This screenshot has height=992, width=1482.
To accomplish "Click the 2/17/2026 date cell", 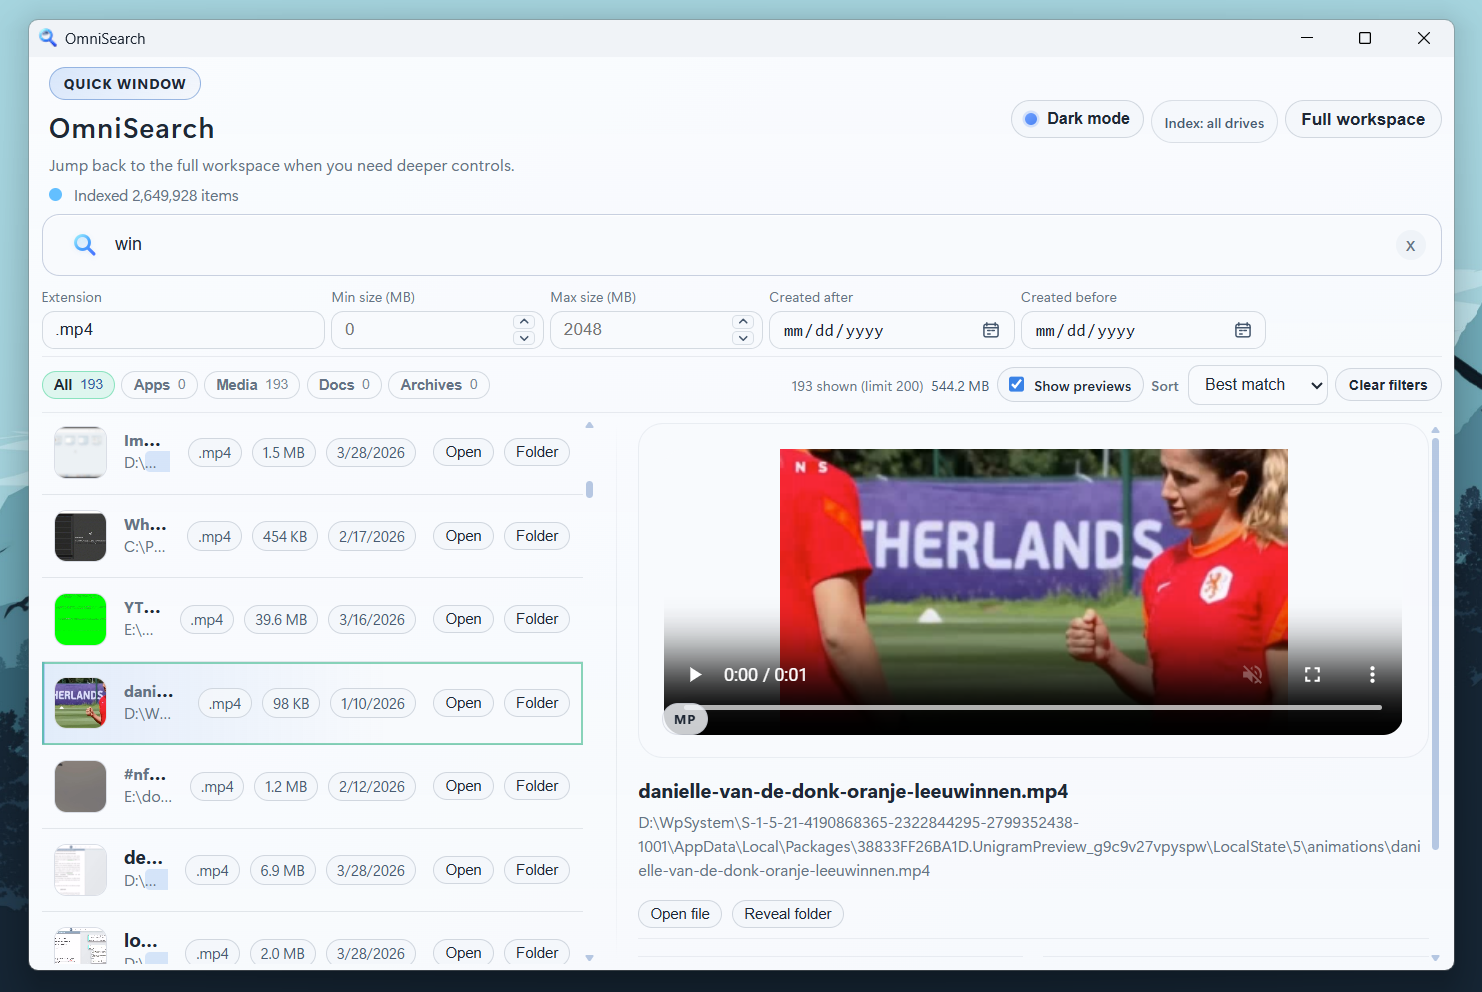I will [x=372, y=536].
